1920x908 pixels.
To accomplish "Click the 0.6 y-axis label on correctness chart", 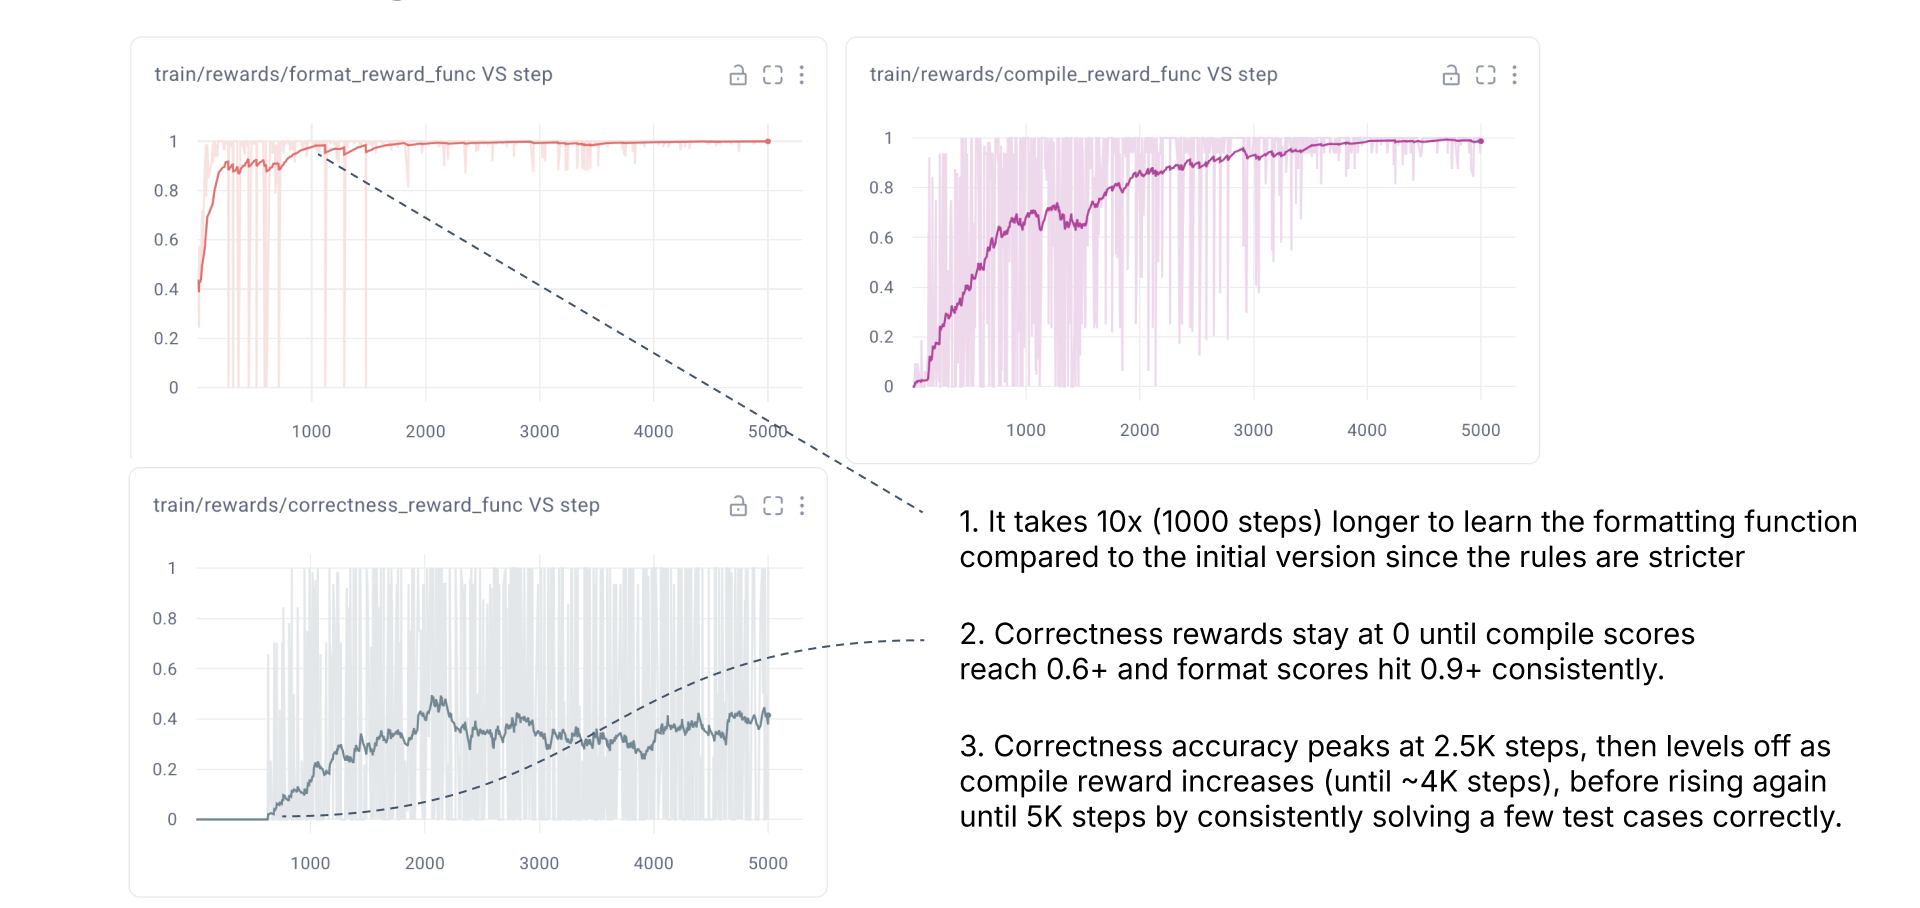I will point(165,669).
